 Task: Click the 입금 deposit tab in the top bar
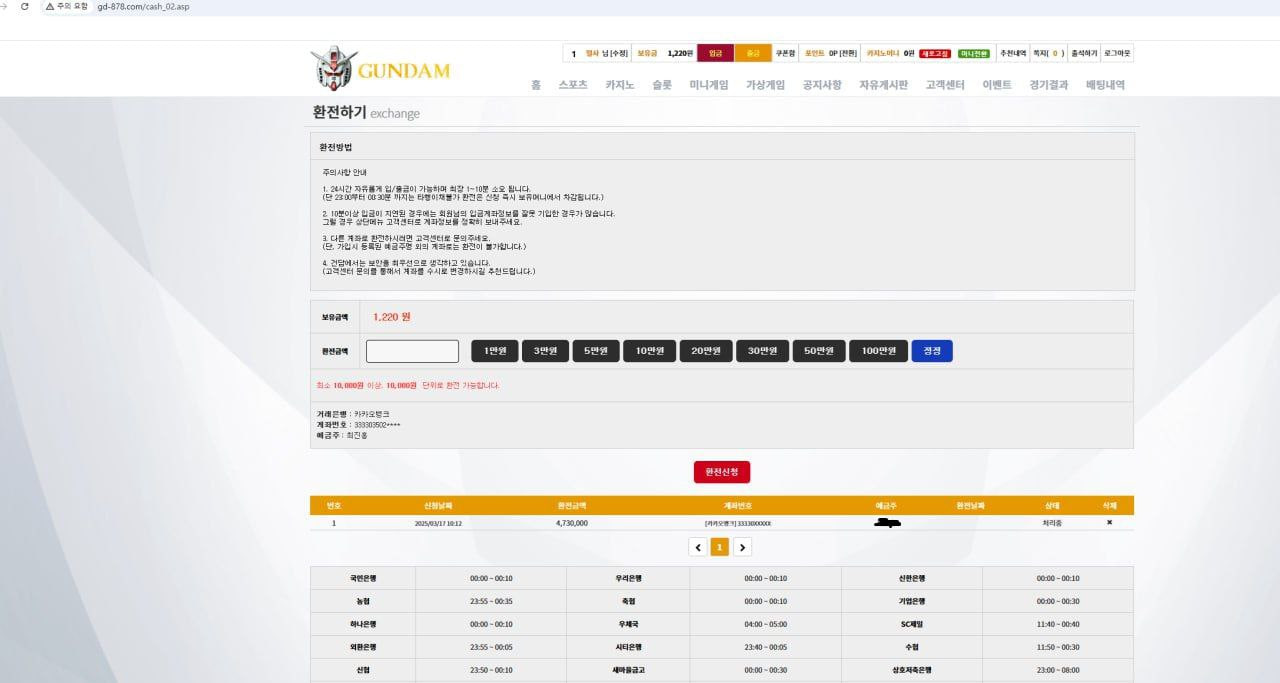tap(715, 53)
